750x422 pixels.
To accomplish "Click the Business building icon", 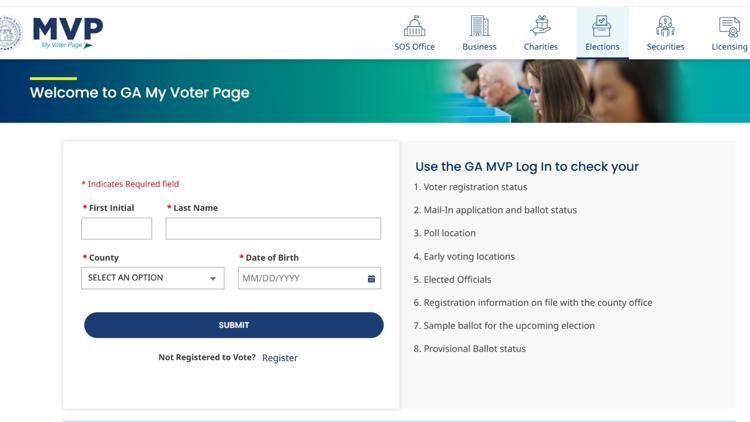I will click(479, 26).
